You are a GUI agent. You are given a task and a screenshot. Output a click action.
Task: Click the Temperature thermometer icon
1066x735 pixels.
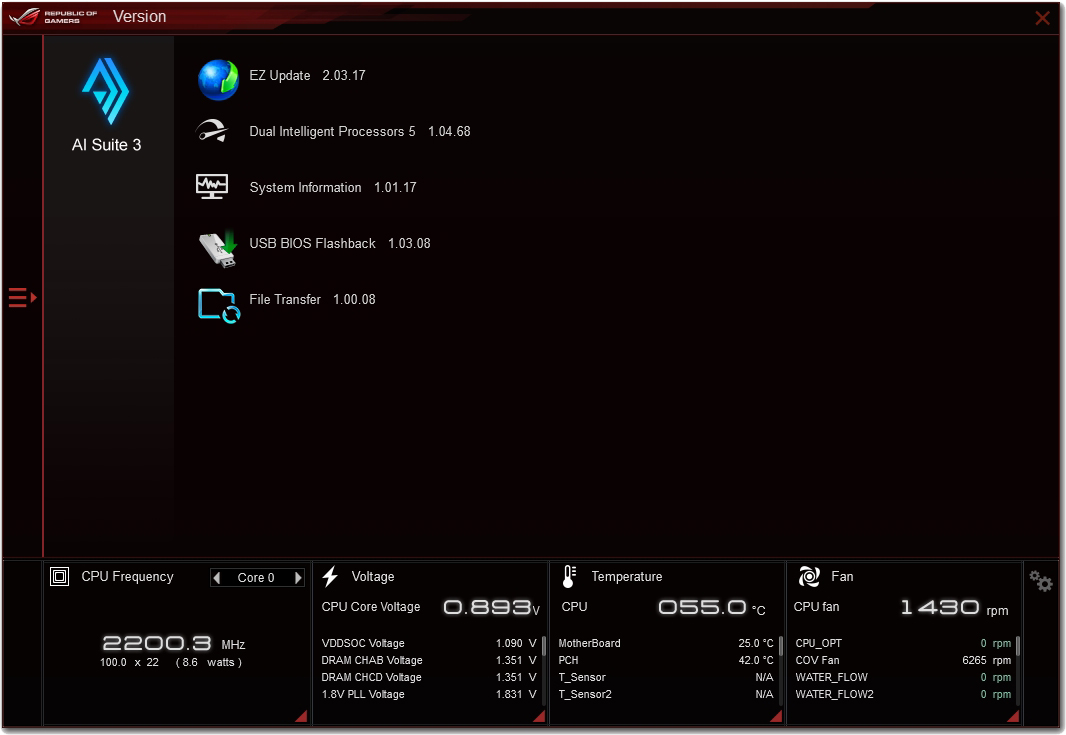tap(570, 577)
